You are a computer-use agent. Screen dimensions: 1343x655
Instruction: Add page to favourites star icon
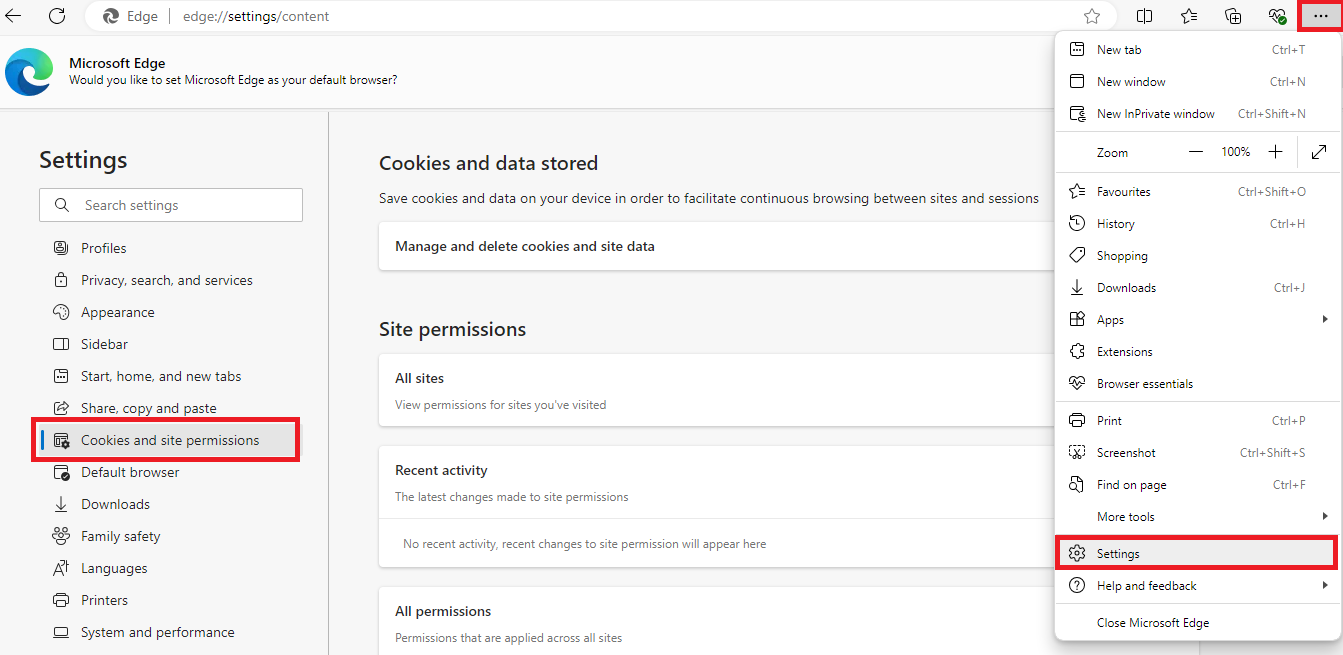1092,16
